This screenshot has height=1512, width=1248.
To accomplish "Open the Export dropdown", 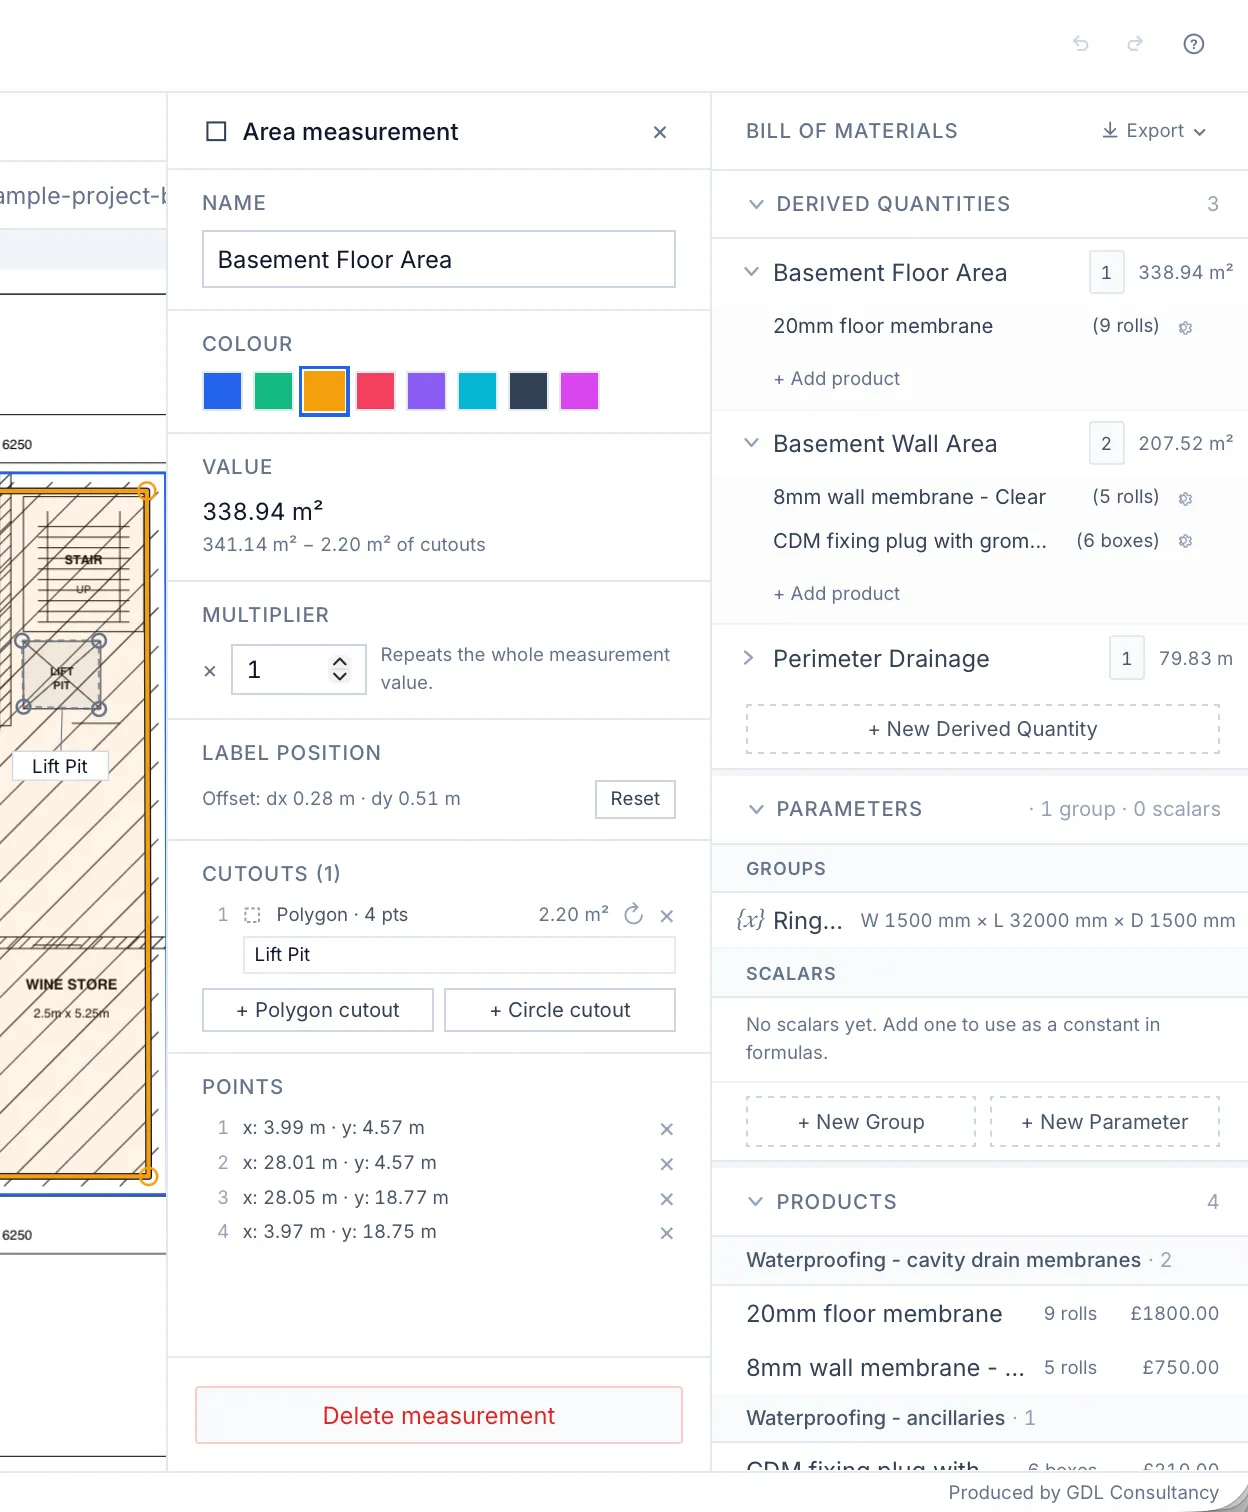I will tap(1154, 131).
